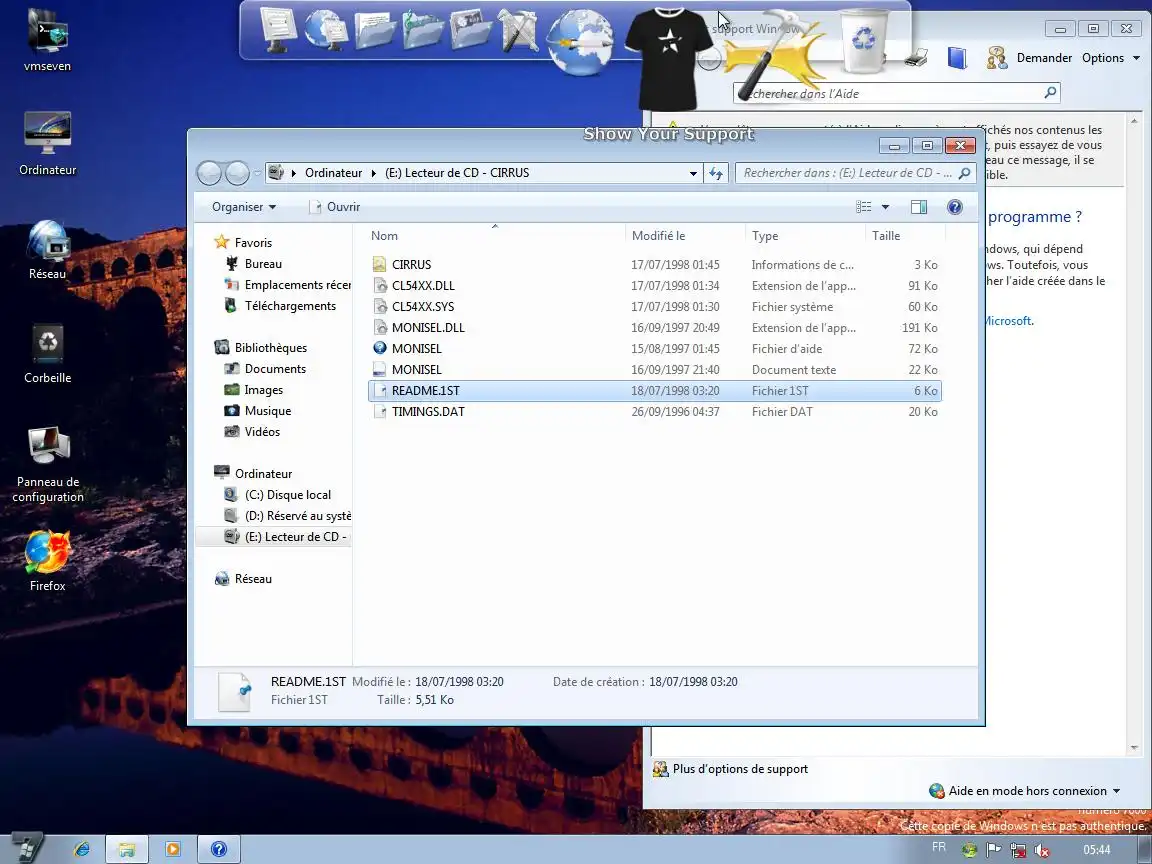This screenshot has width=1152, height=864.
Task: Select the MONISEL text document
Action: tap(654, 370)
